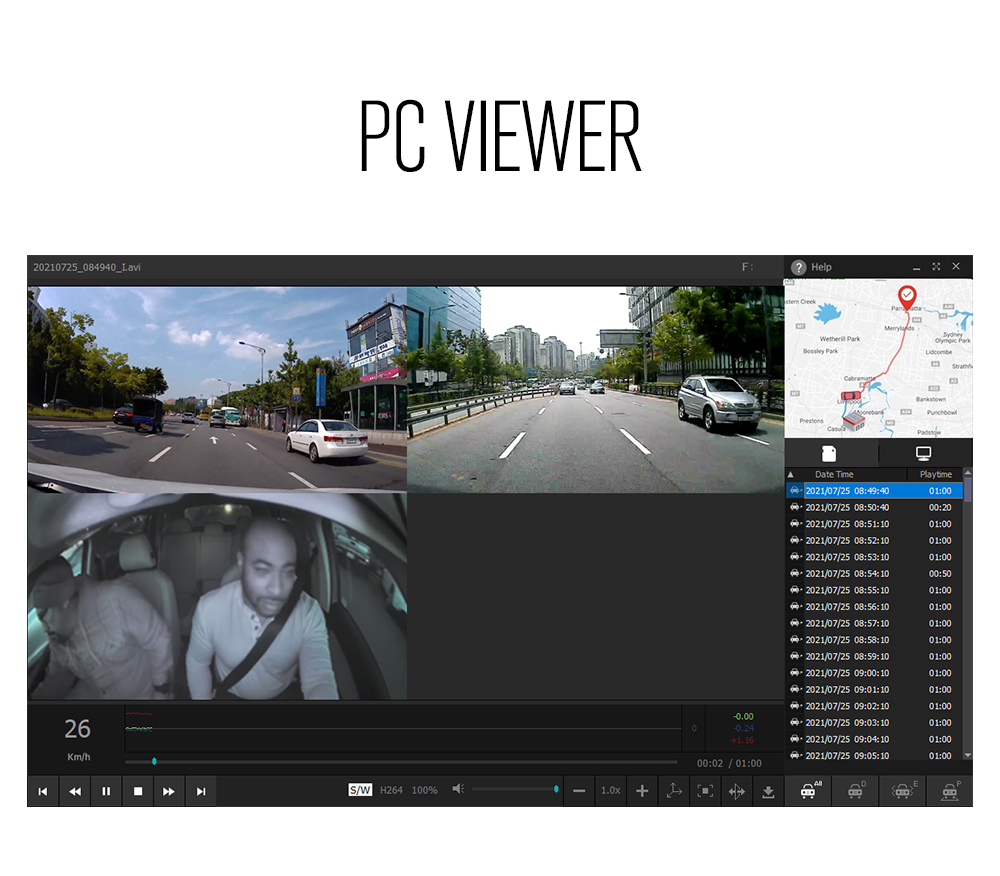Skip to the next file
The height and width of the screenshot is (876, 1000).
point(201,791)
